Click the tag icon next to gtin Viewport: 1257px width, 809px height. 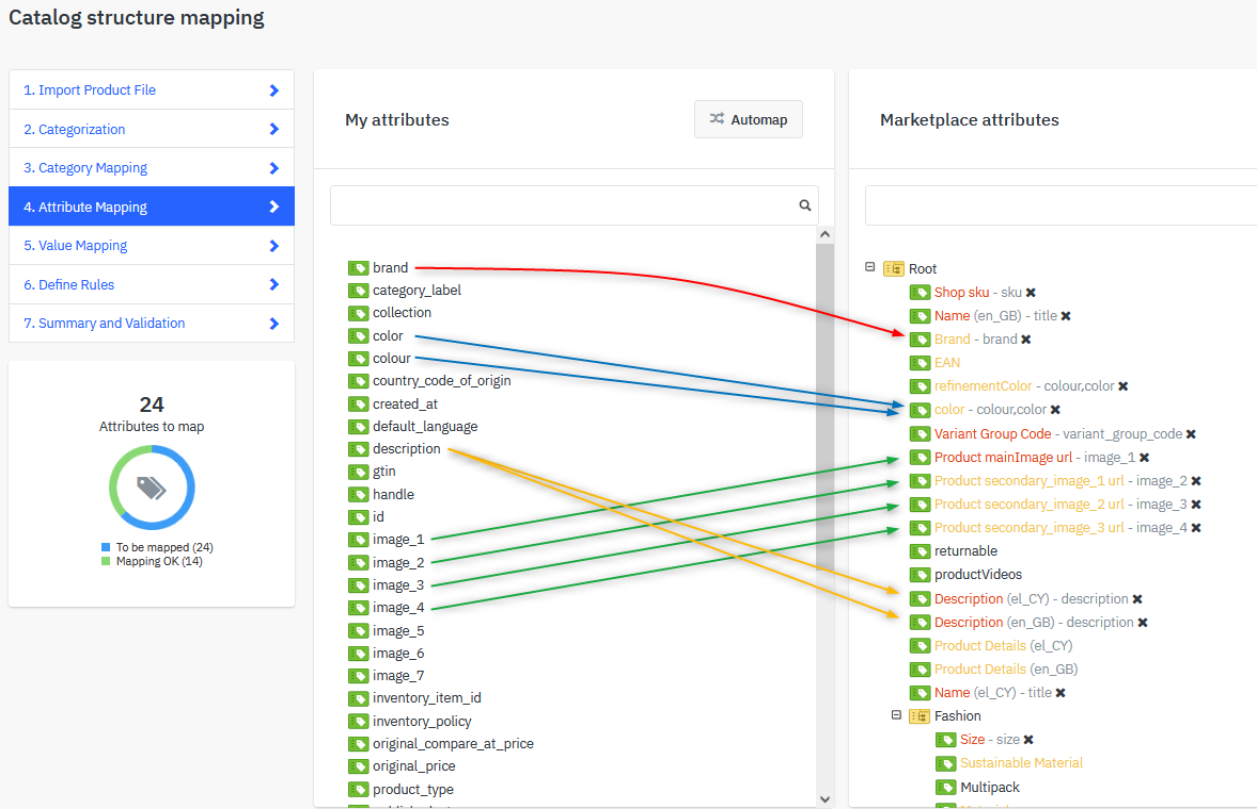click(358, 472)
